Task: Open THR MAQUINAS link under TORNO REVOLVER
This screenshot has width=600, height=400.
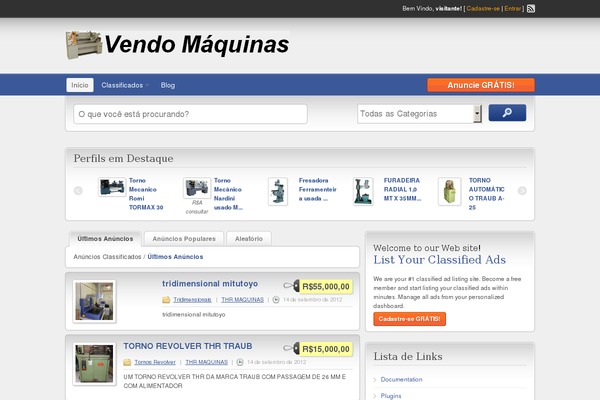Action: click(207, 362)
